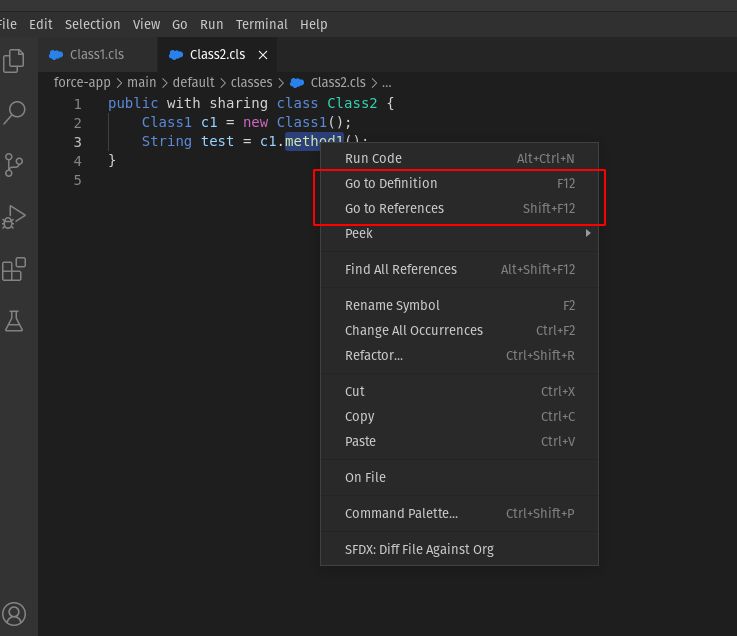
Task: Choose Paste from context menu
Action: (x=459, y=441)
